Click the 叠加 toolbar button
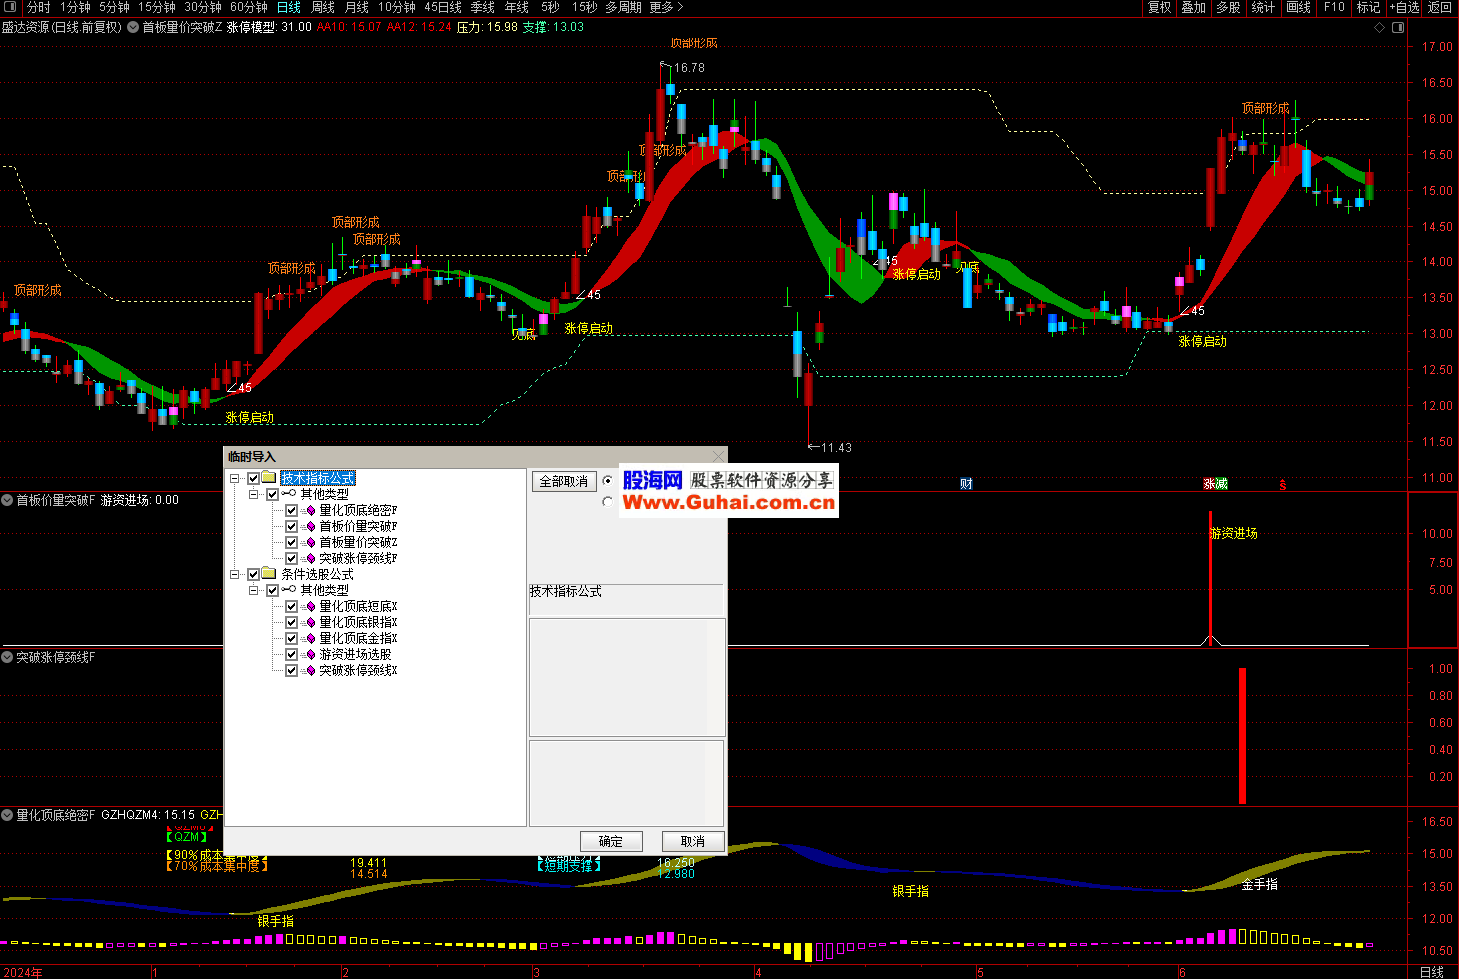This screenshot has height=979, width=1459. 1193,7
